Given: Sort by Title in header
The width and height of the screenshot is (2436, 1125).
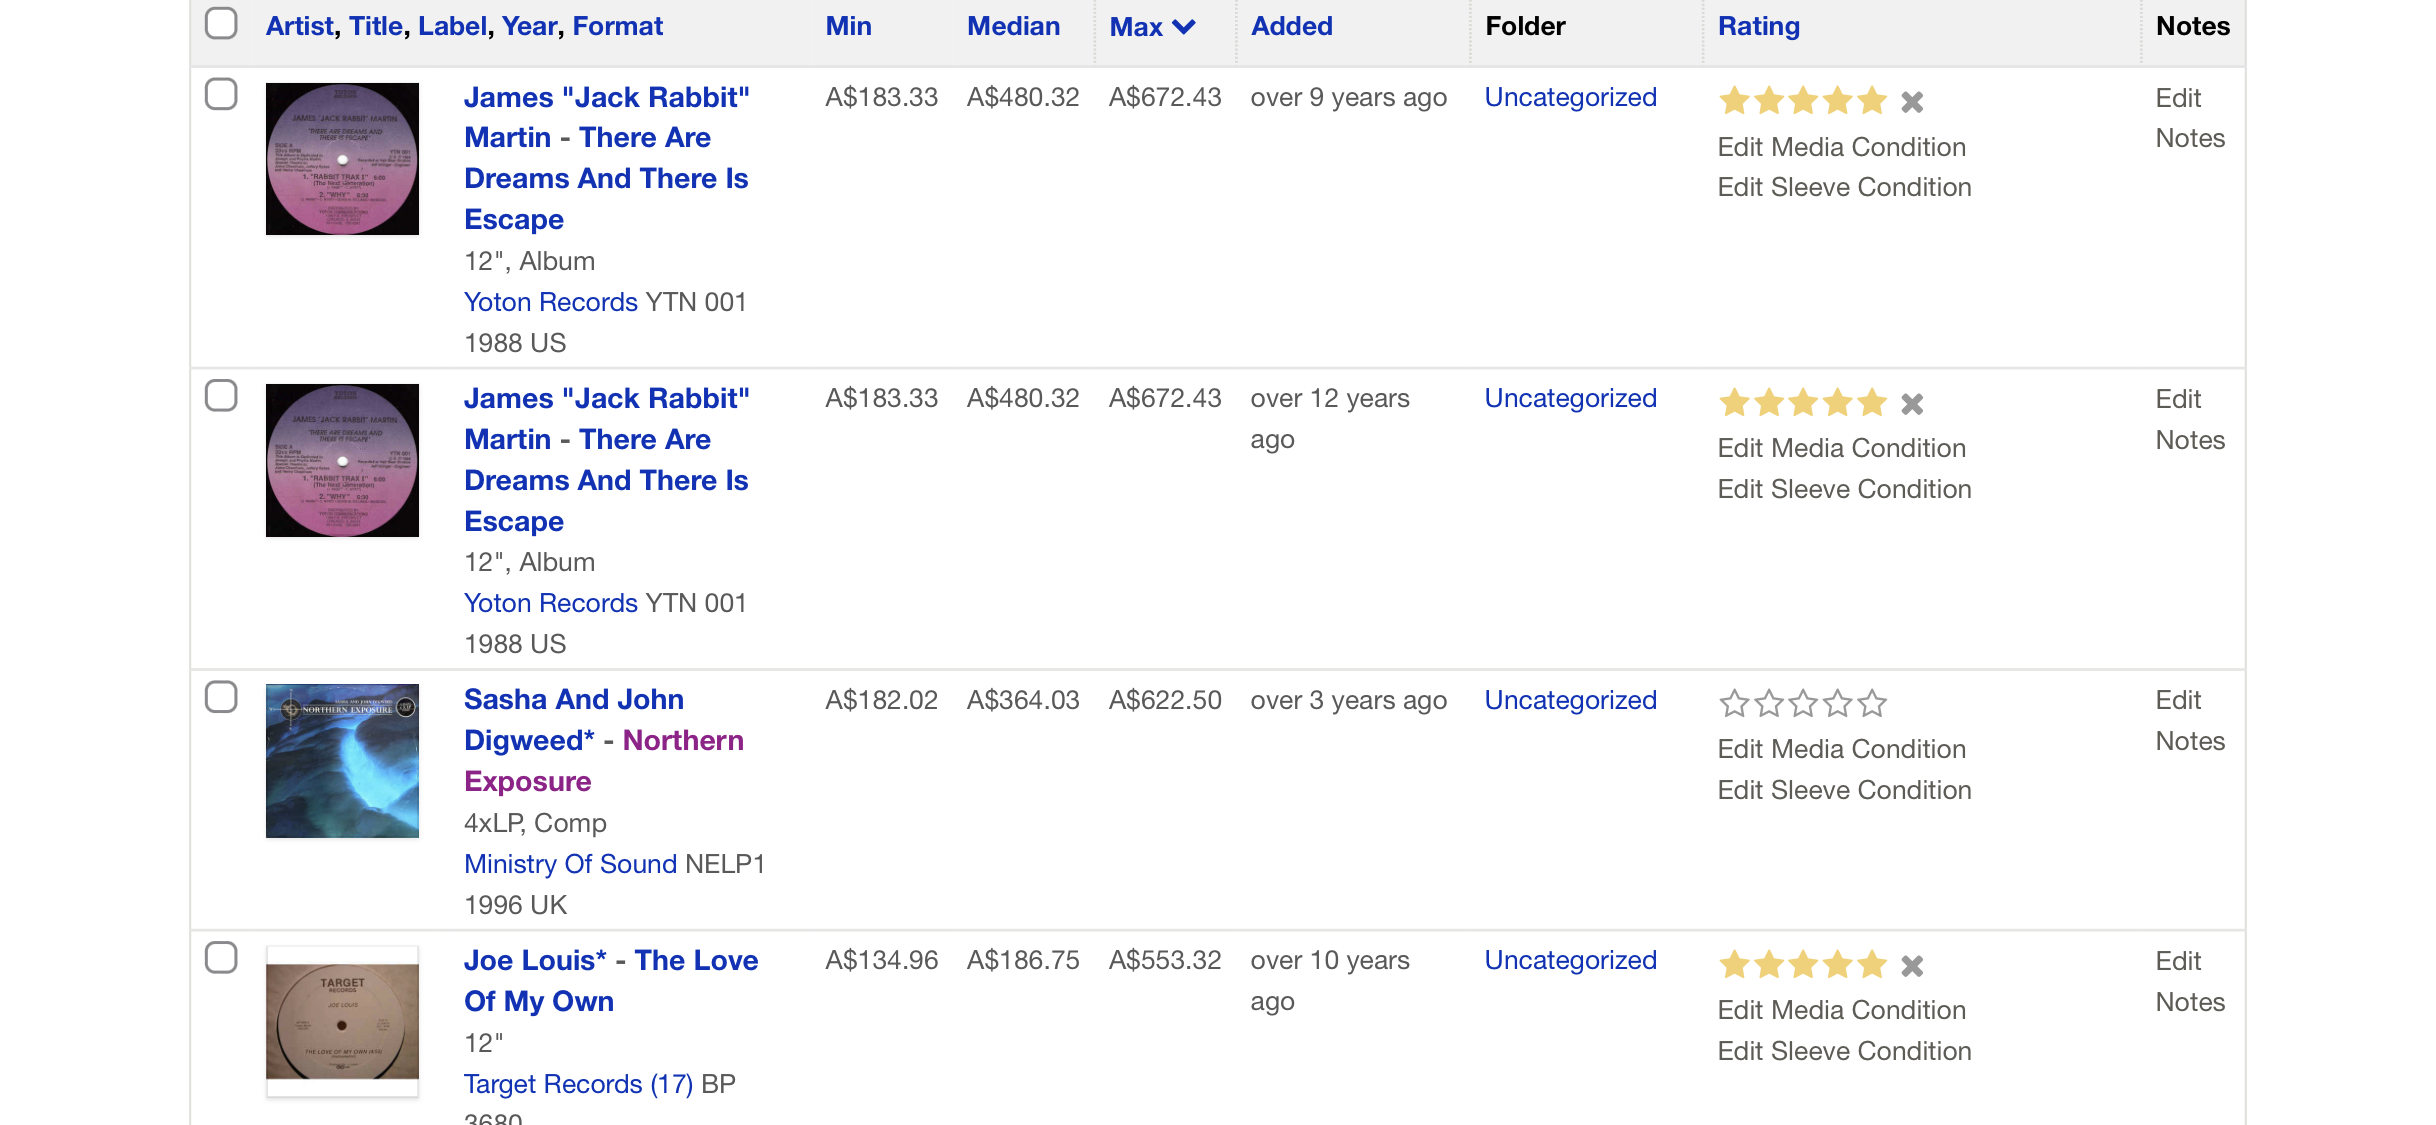Looking at the screenshot, I should pyautogui.click(x=375, y=26).
